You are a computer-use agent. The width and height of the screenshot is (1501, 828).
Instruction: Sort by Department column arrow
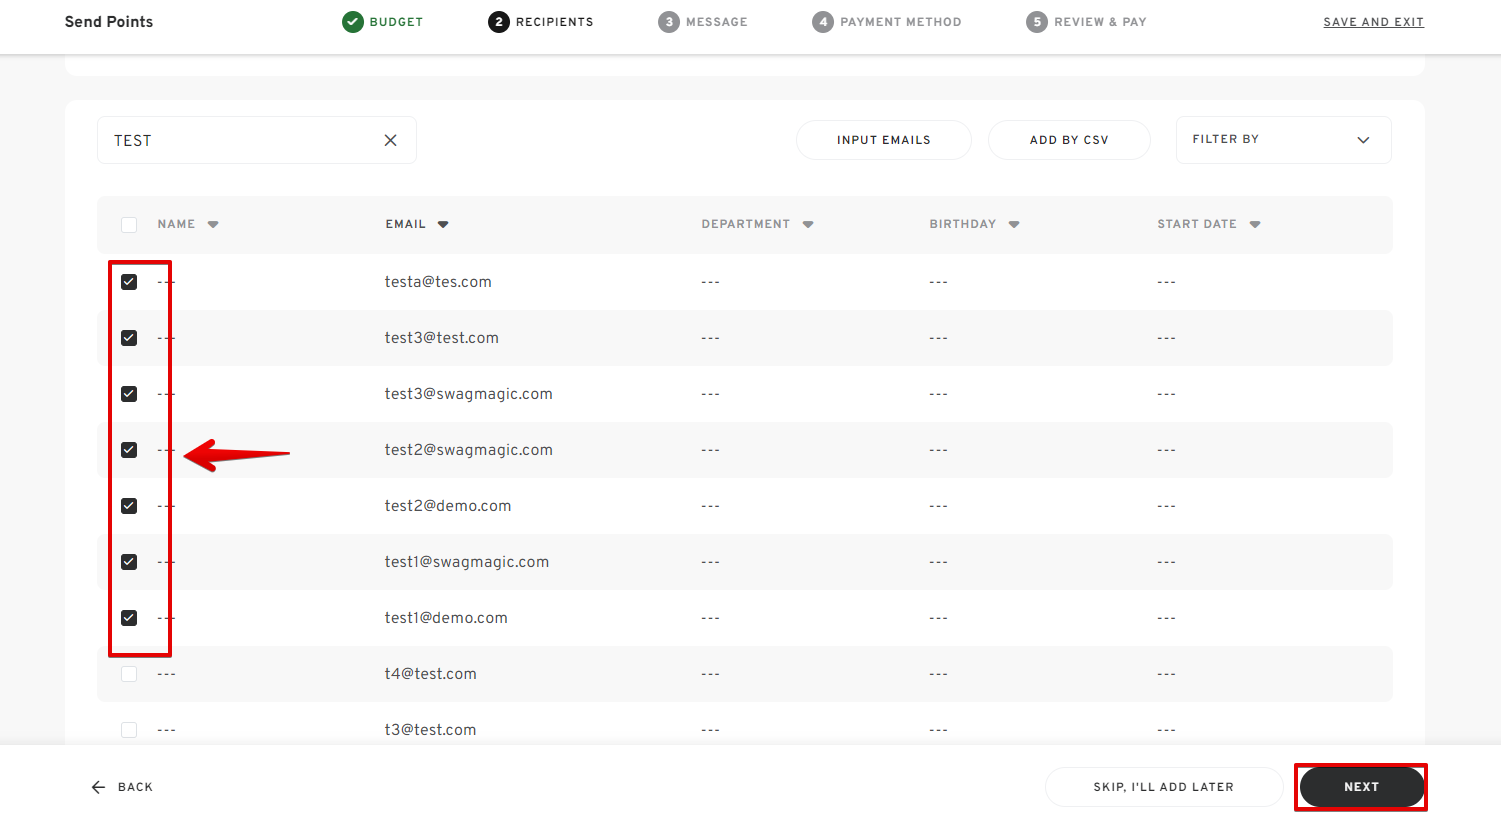click(808, 225)
